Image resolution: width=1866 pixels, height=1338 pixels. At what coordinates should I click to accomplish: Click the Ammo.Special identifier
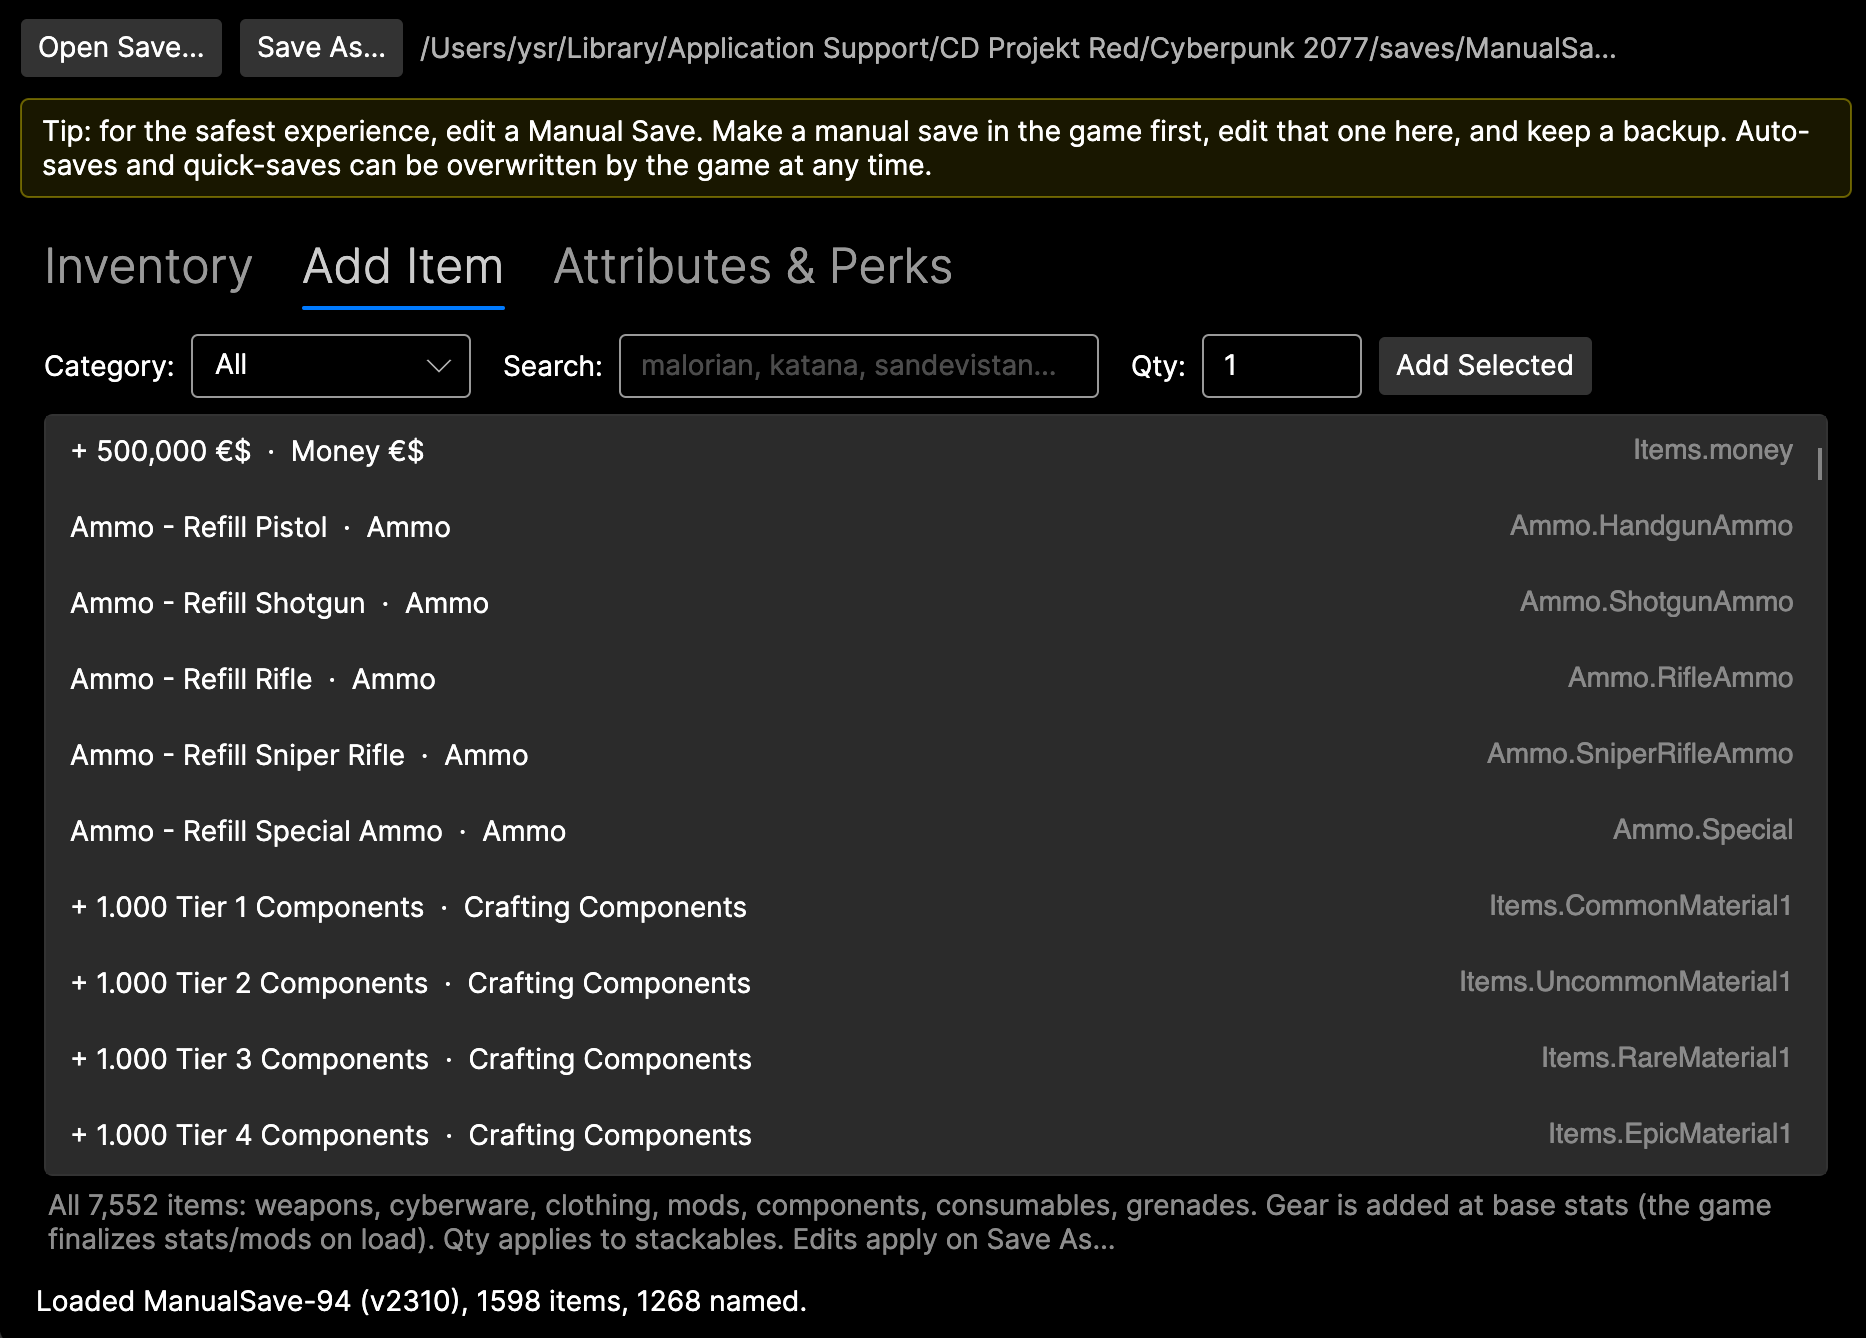click(x=1703, y=830)
